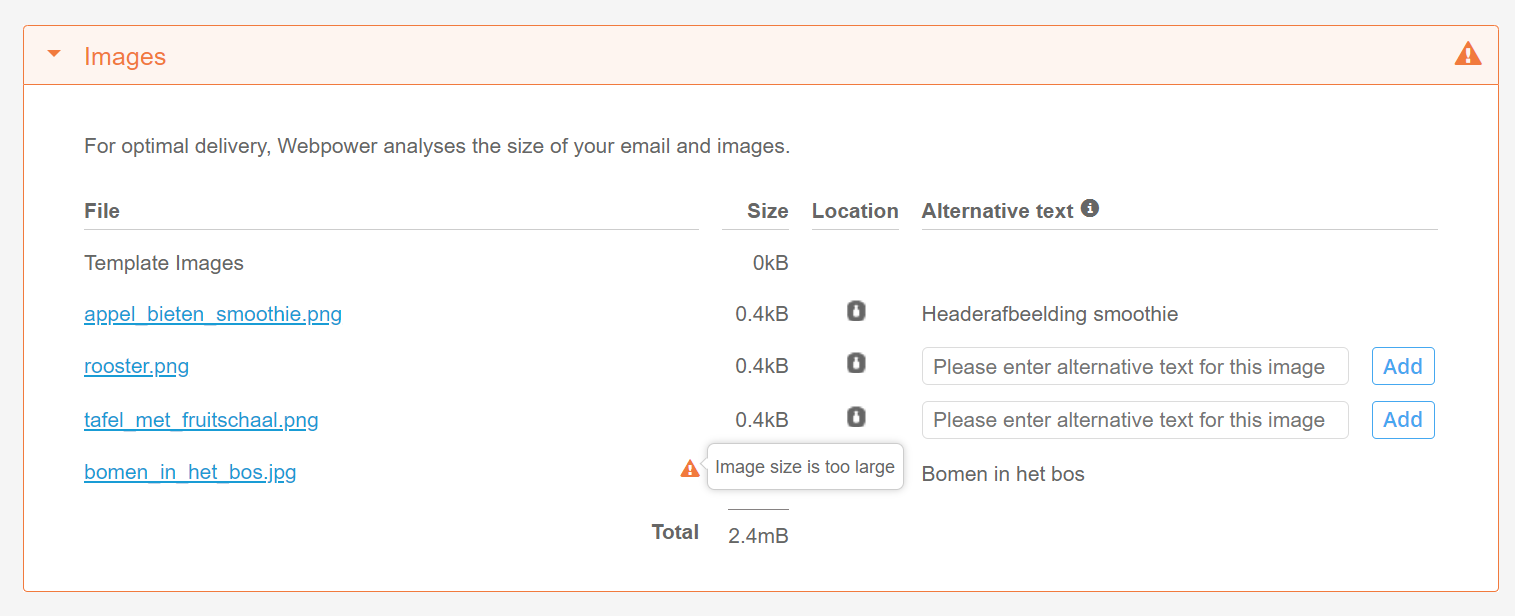Collapse the Images section with the triangle arrow

tap(54, 55)
